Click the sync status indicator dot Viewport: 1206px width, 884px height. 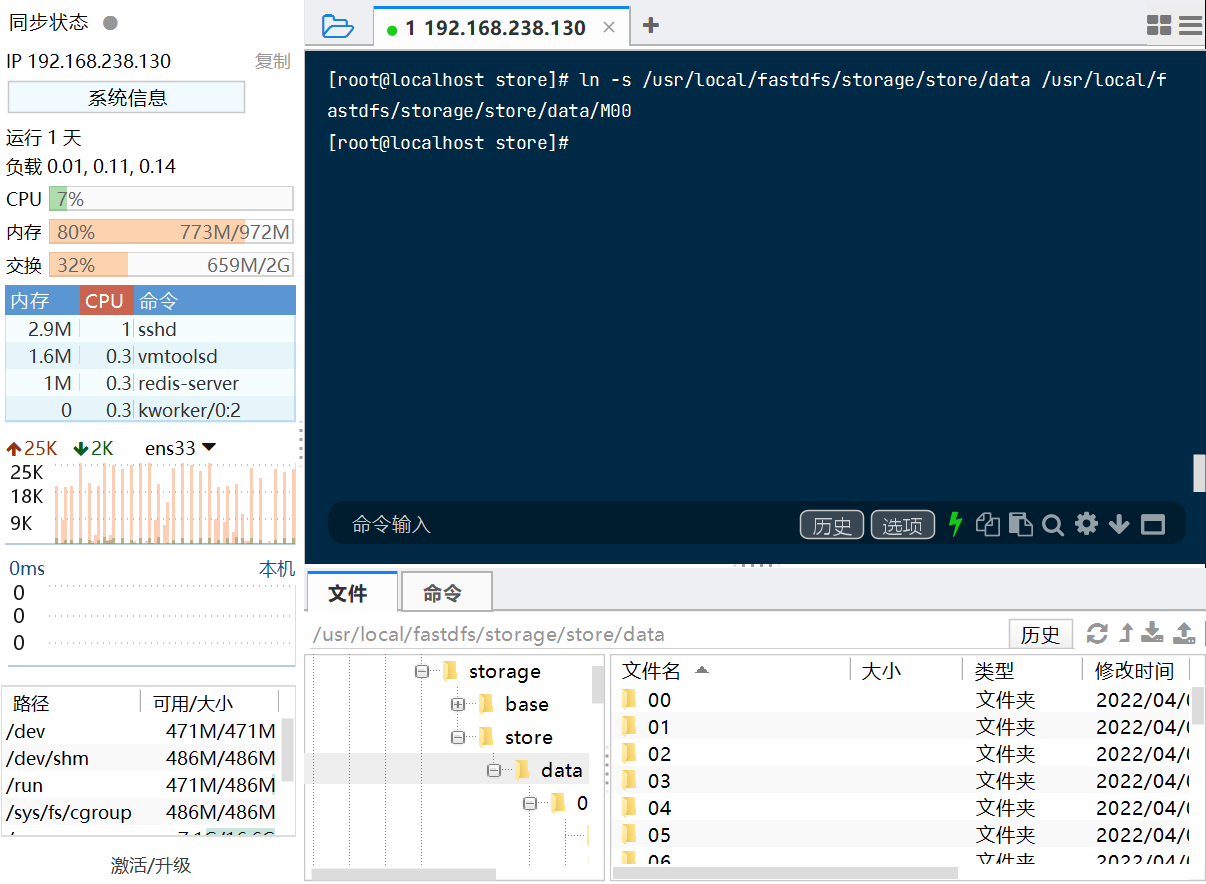pyautogui.click(x=110, y=22)
